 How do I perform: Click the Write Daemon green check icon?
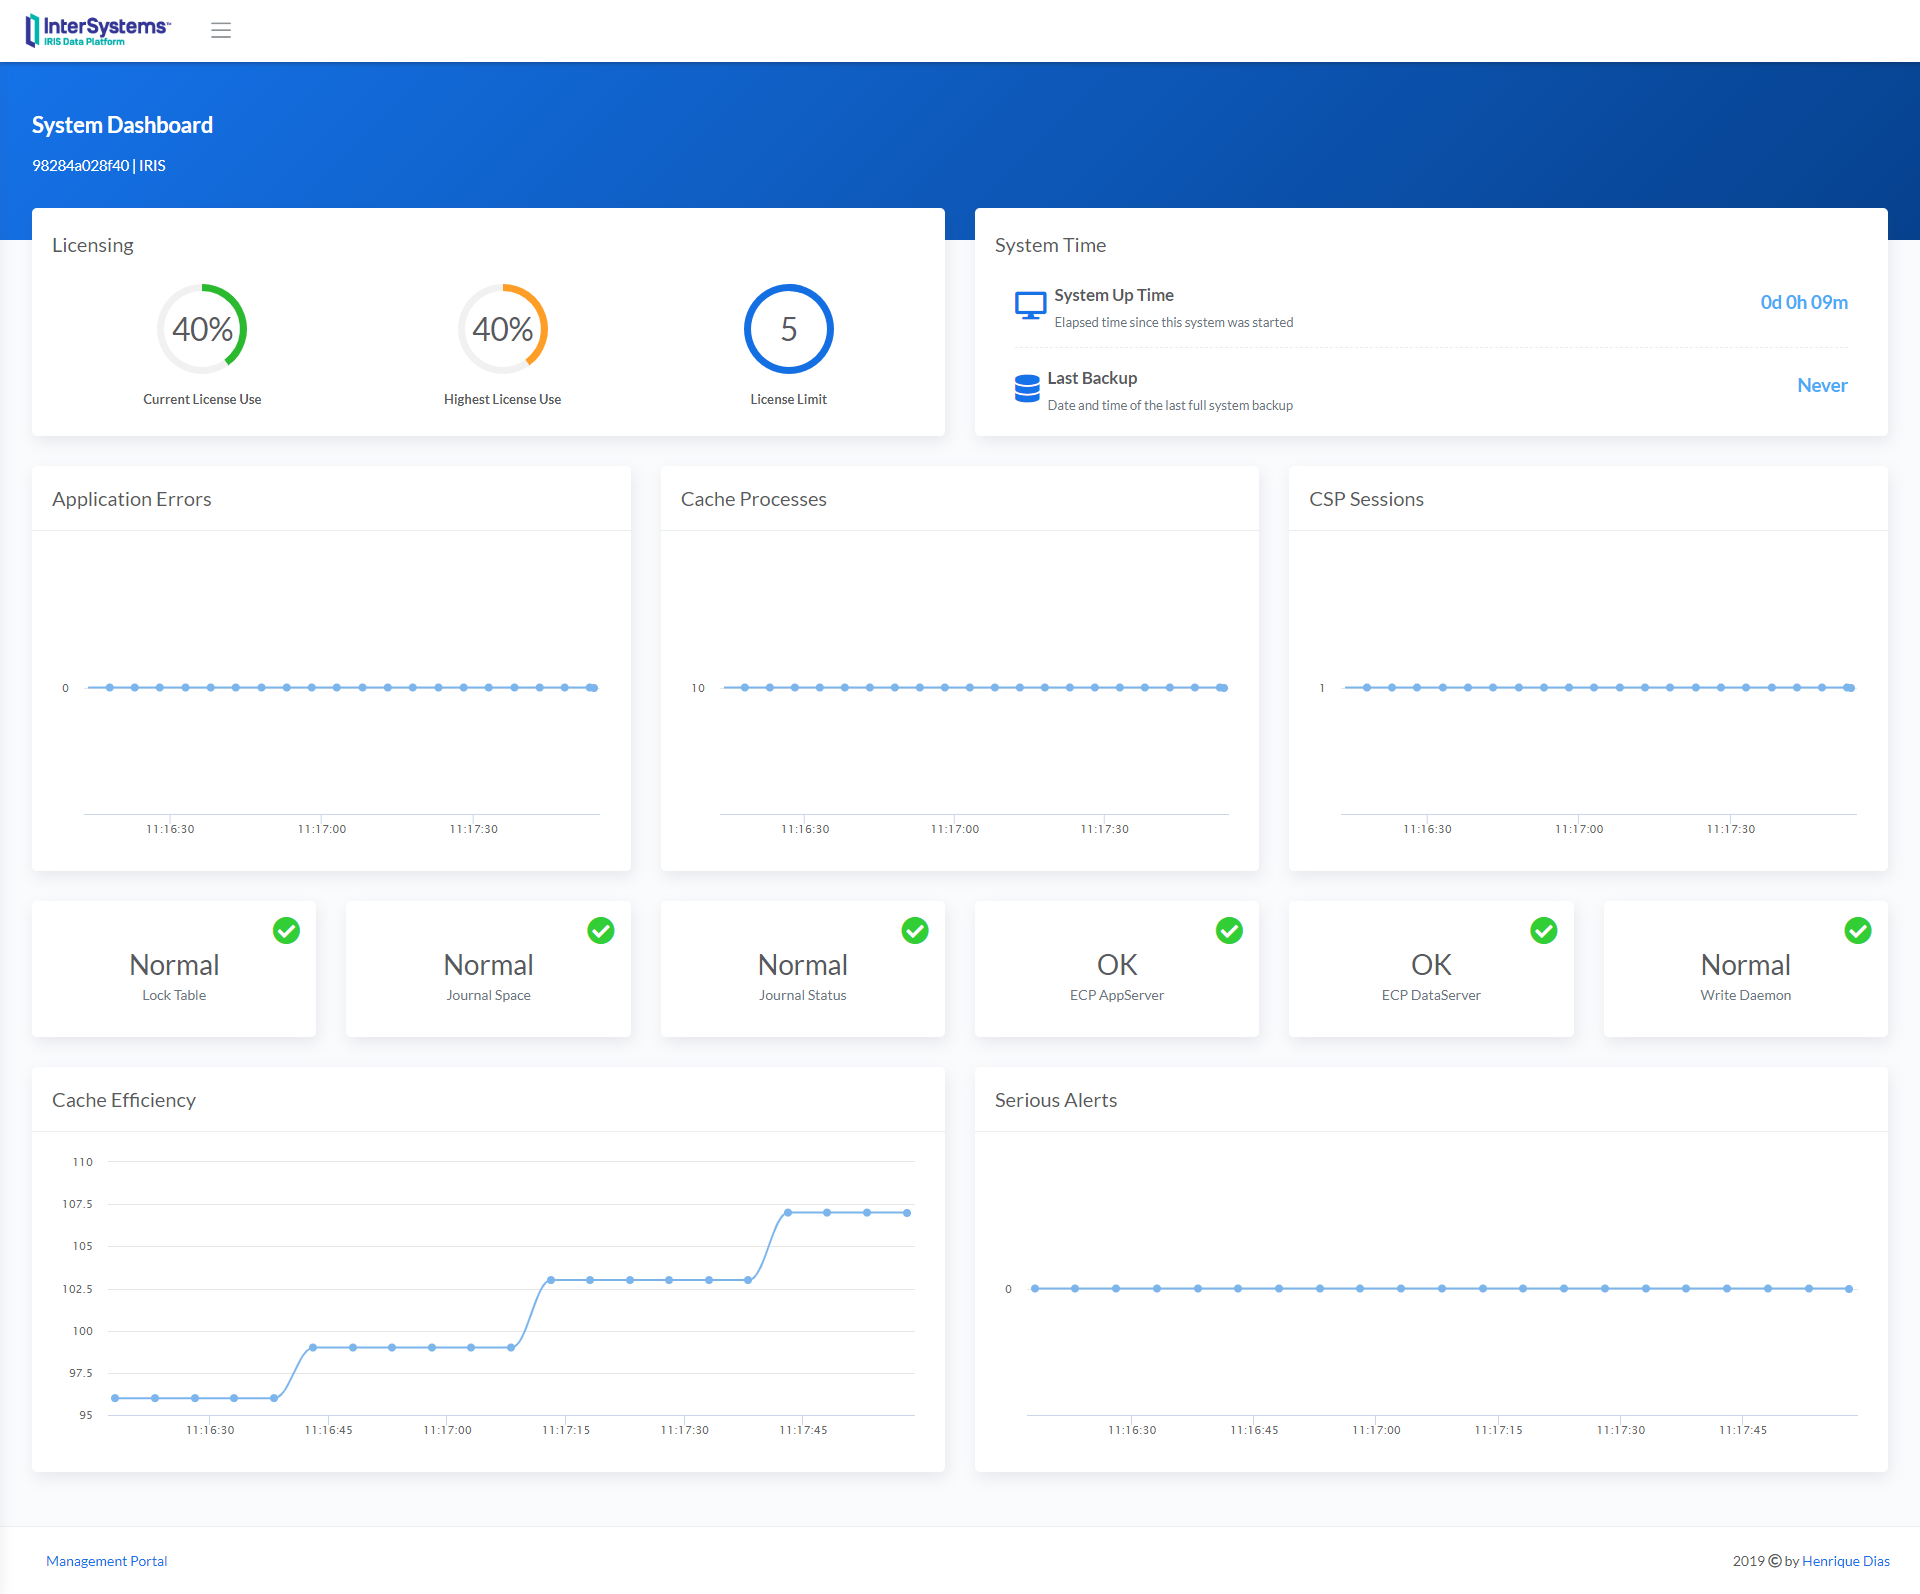click(x=1858, y=931)
